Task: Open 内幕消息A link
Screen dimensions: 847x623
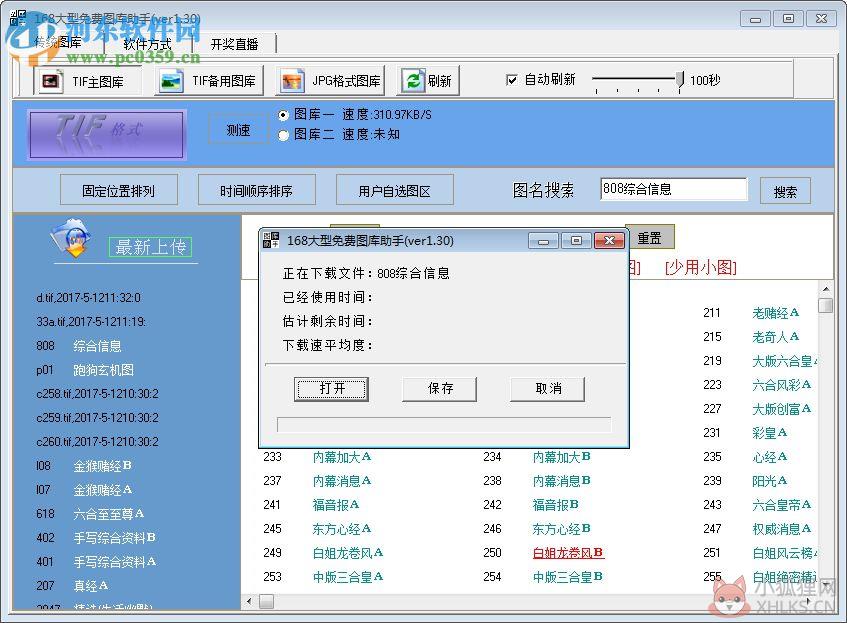Action: coord(342,481)
